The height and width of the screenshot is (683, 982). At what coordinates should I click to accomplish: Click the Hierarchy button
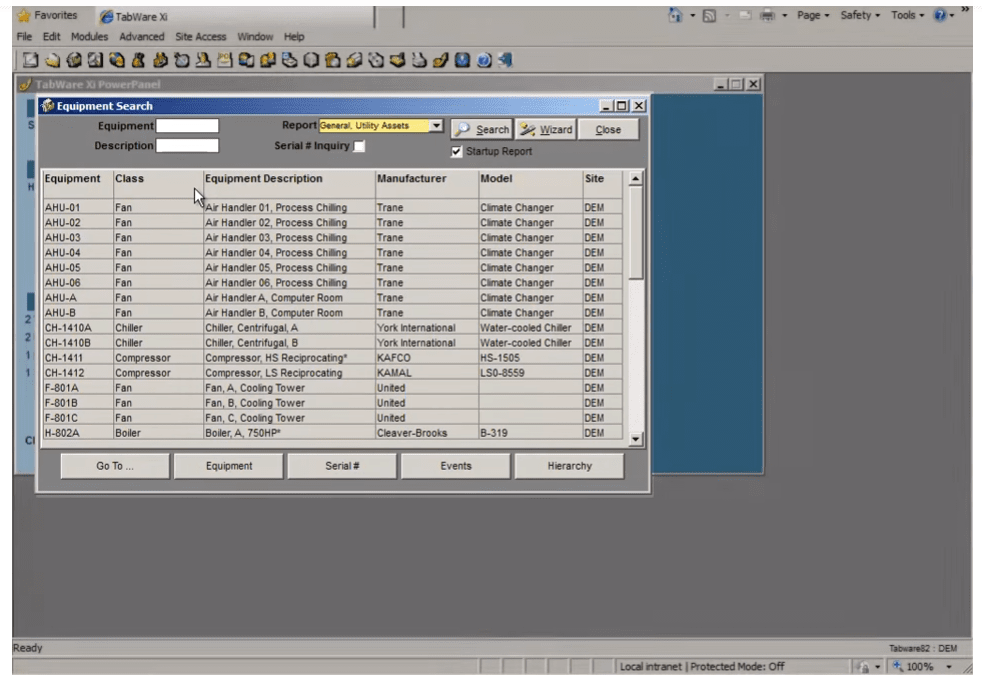tap(569, 466)
